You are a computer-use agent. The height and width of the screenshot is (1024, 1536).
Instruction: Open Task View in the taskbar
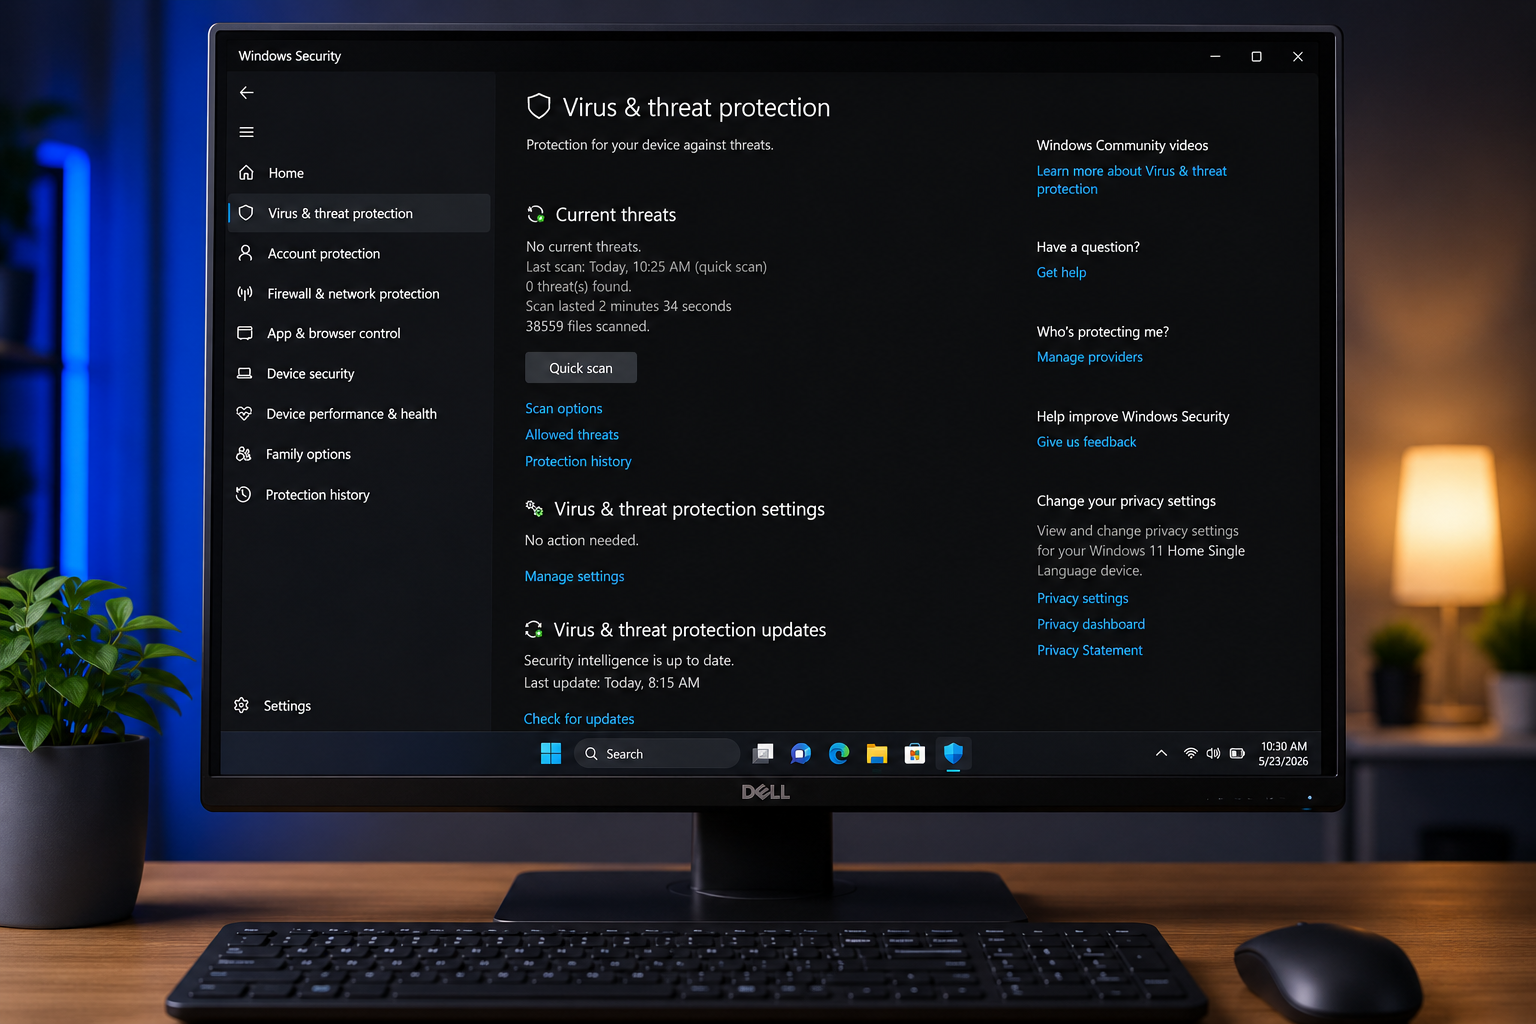[763, 754]
